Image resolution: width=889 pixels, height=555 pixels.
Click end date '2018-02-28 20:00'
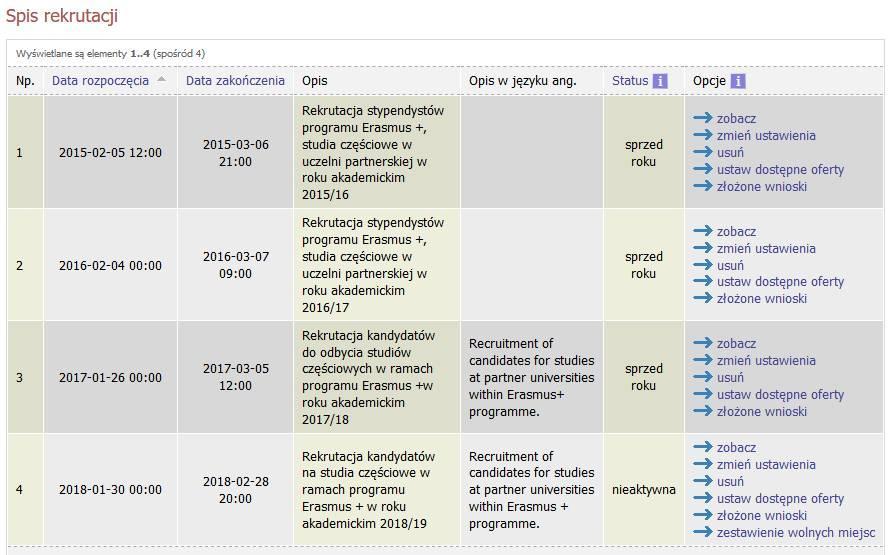coord(235,490)
